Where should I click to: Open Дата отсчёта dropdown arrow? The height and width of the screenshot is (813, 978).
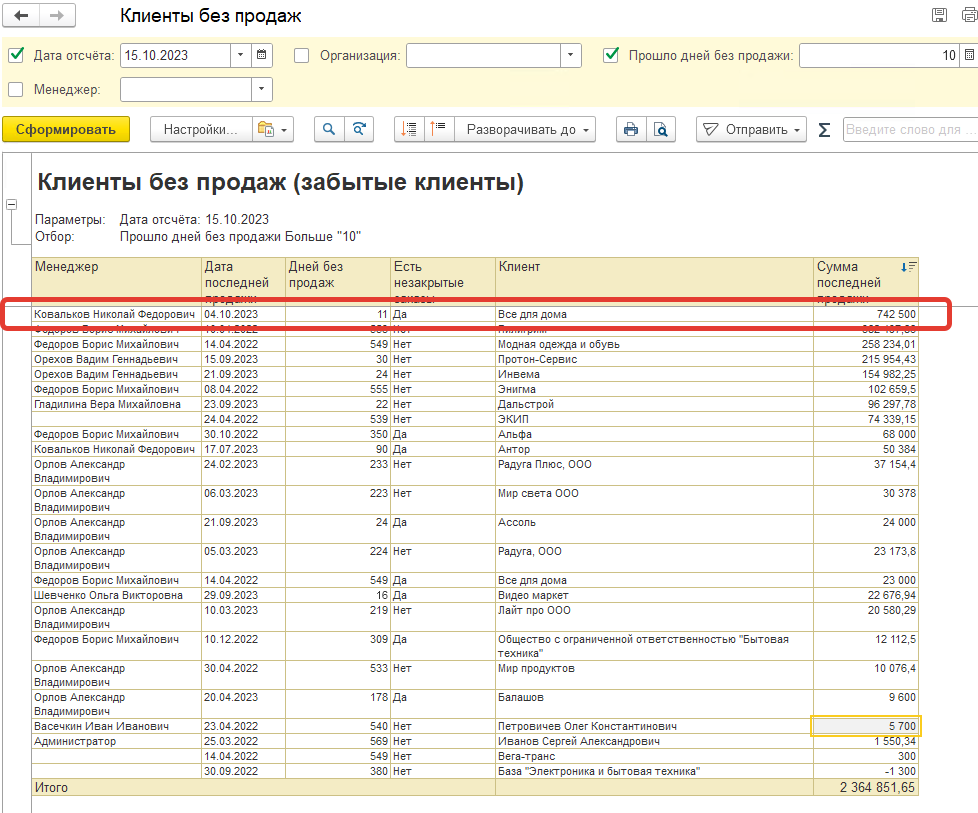pos(241,55)
